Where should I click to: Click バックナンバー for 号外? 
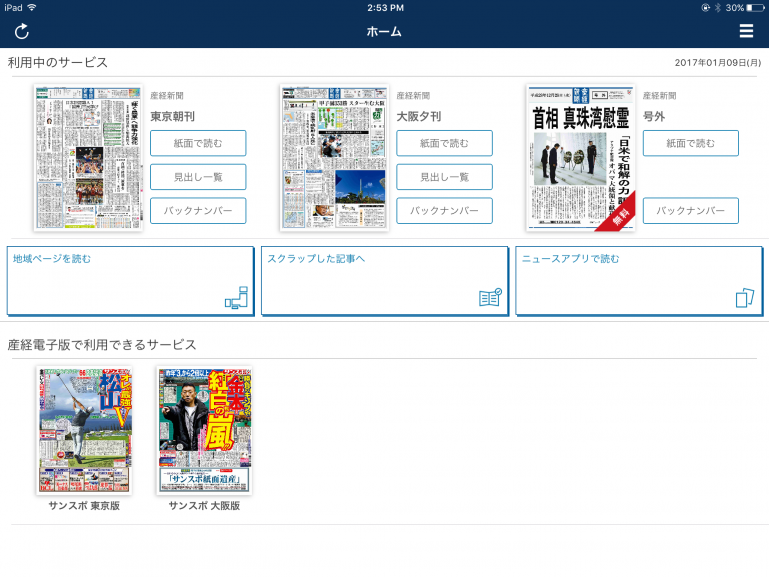[x=691, y=211]
